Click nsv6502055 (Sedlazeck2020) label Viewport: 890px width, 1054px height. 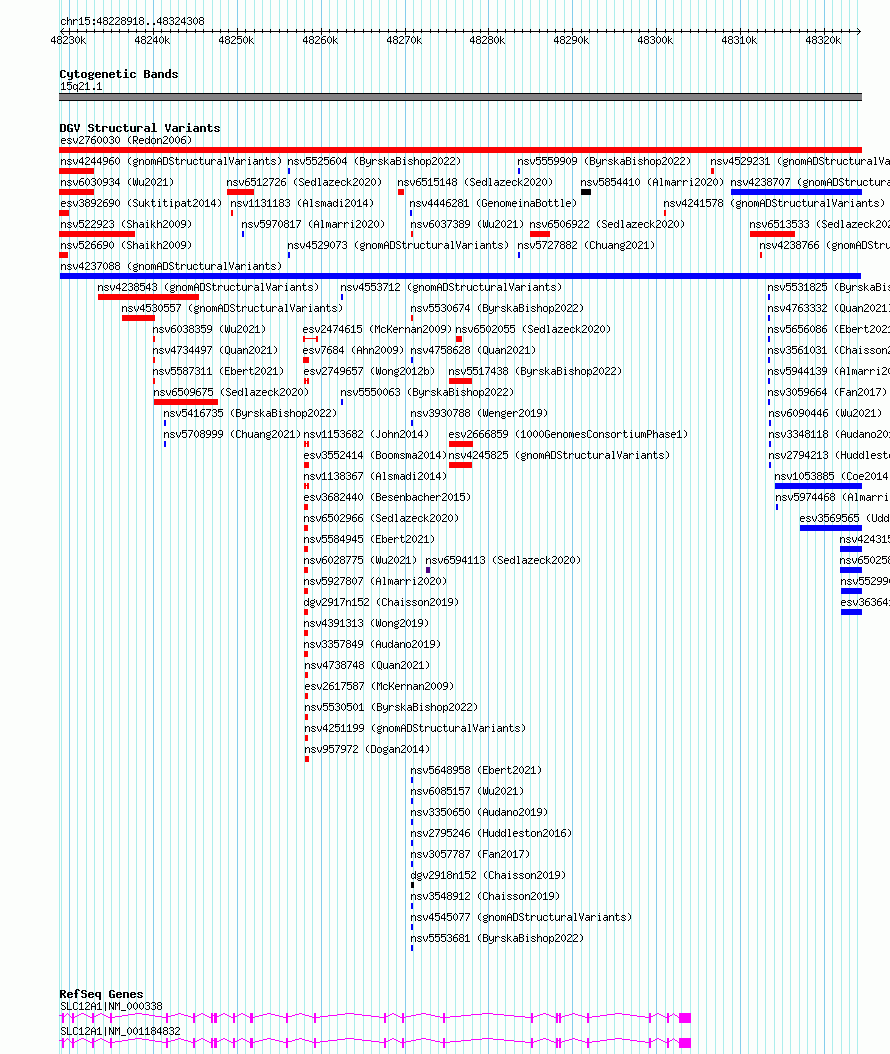point(534,329)
